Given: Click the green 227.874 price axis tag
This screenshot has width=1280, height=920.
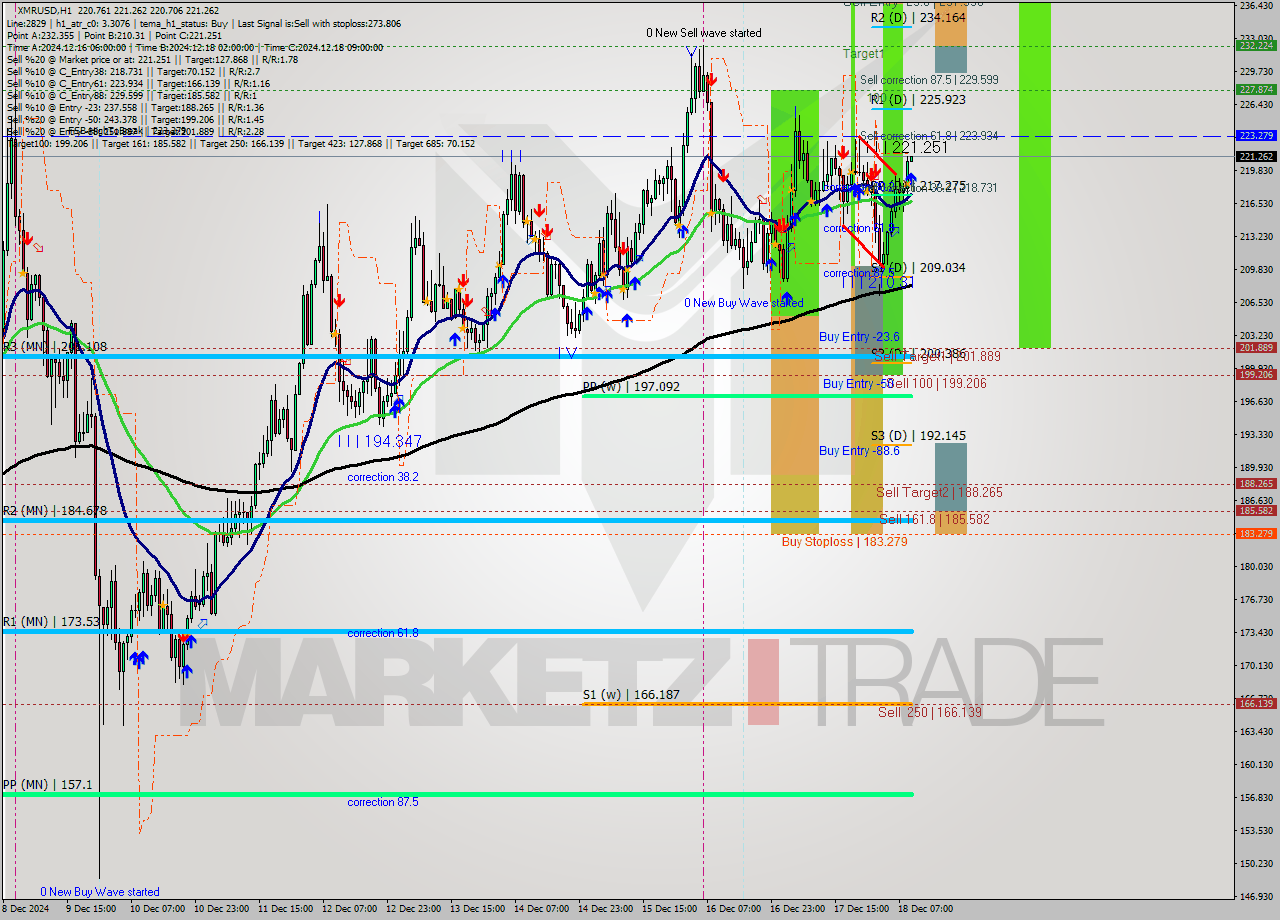Looking at the screenshot, I should [x=1256, y=89].
